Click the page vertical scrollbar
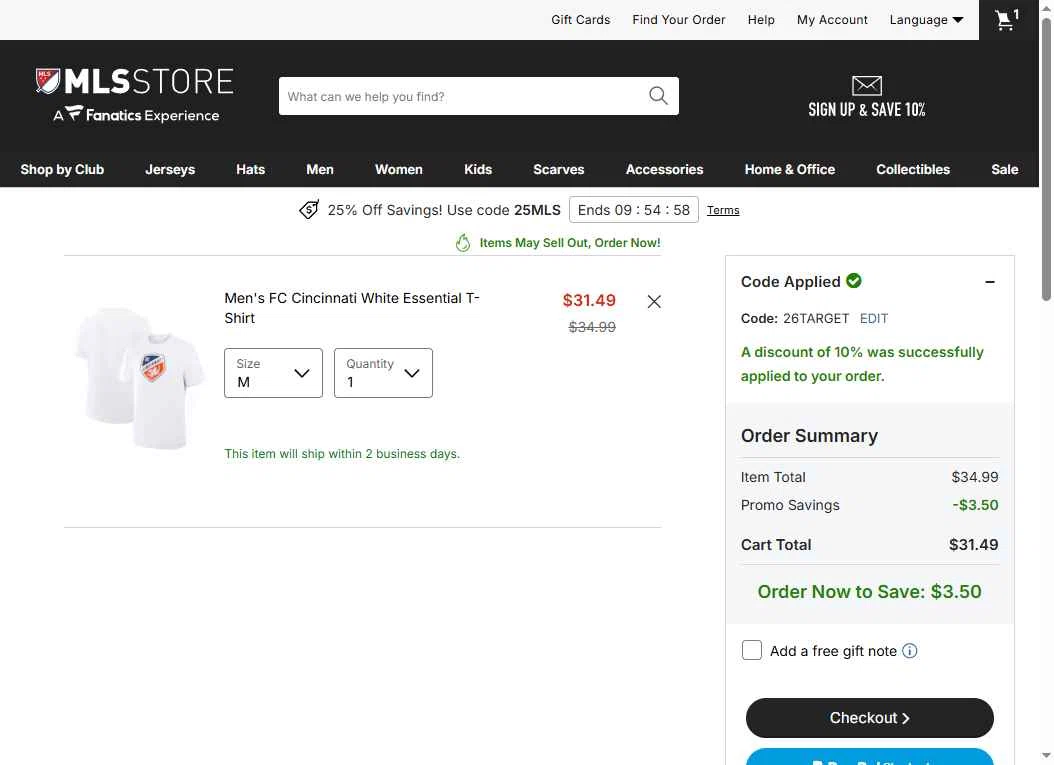The image size is (1054, 765). (x=1046, y=382)
